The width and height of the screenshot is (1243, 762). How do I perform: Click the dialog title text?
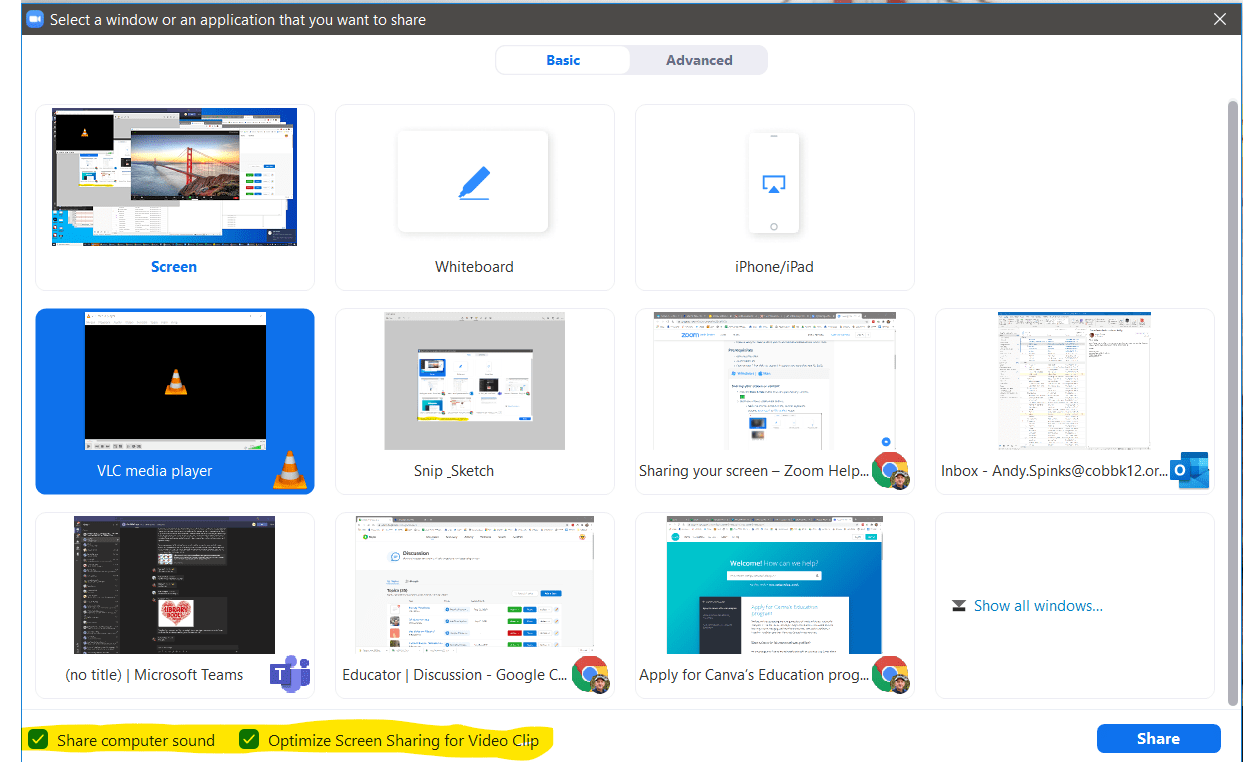(x=238, y=19)
